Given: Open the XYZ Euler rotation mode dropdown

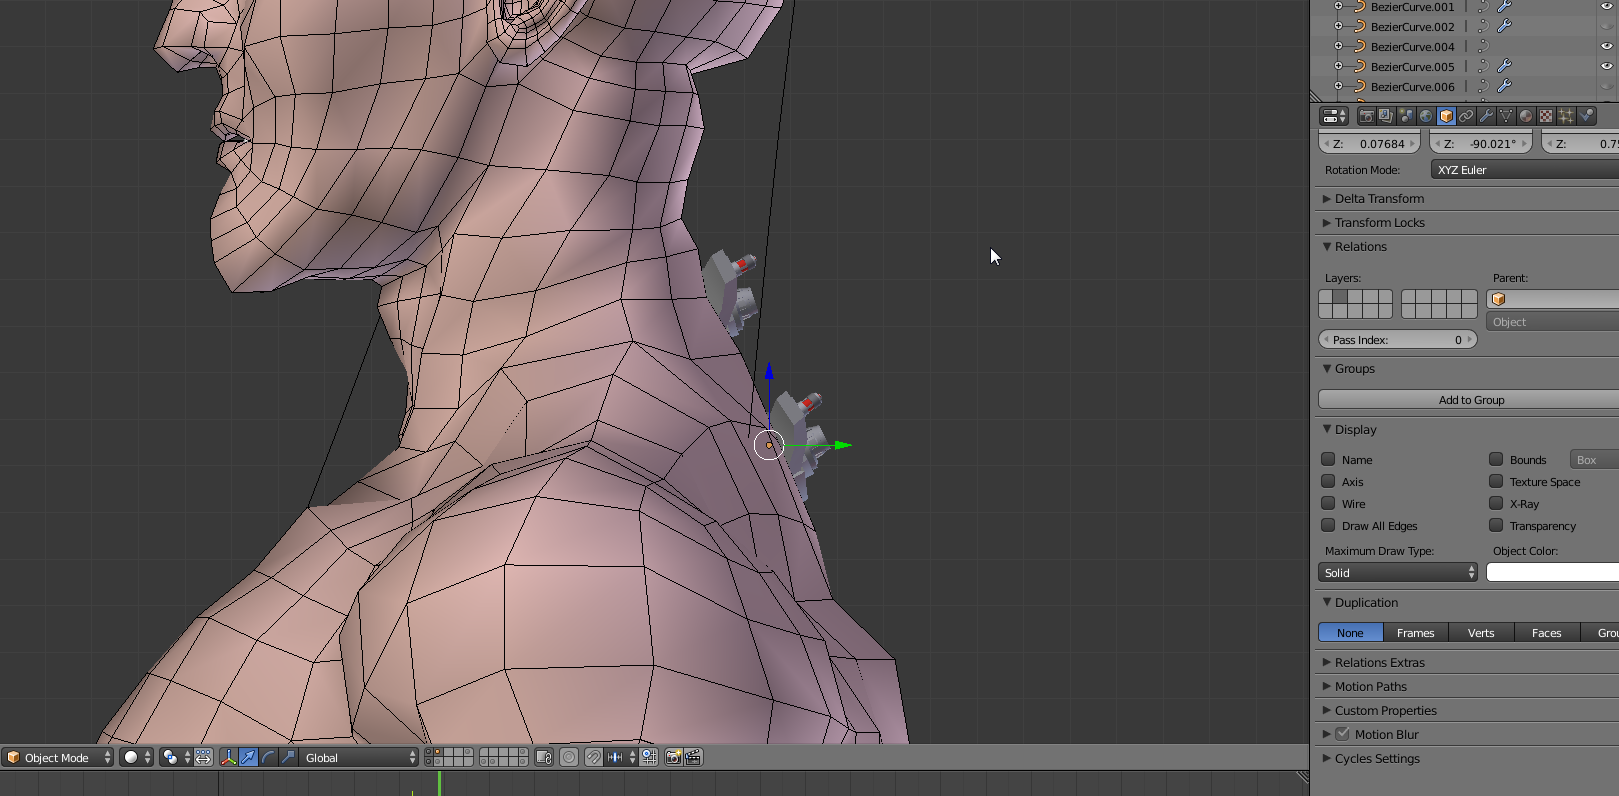Looking at the screenshot, I should (x=1525, y=170).
